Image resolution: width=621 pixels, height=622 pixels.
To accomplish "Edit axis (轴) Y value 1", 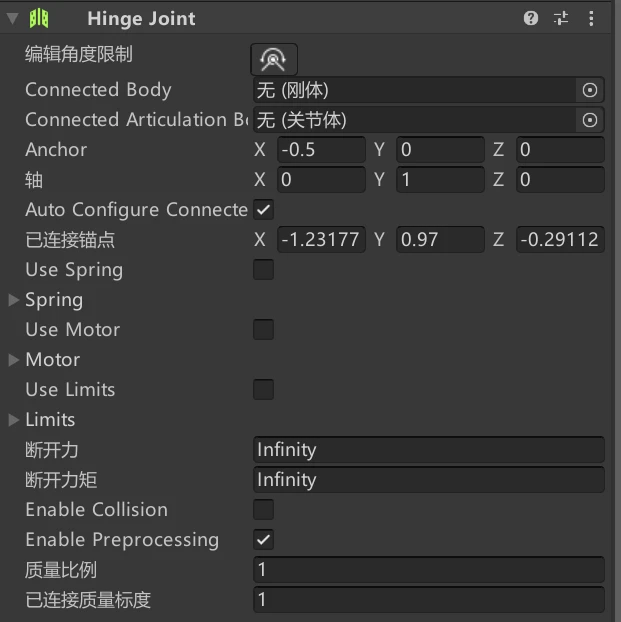I will click(440, 180).
